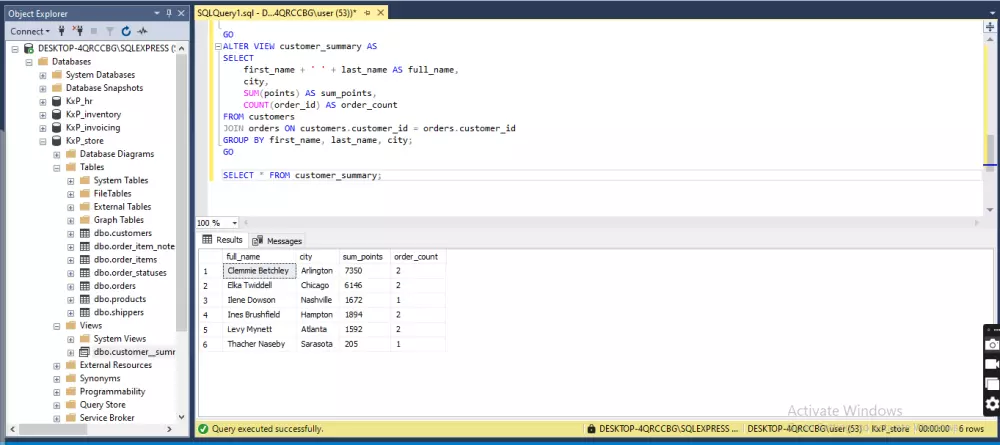Expand the System Databases node
The height and width of the screenshot is (445, 1000).
[43, 75]
